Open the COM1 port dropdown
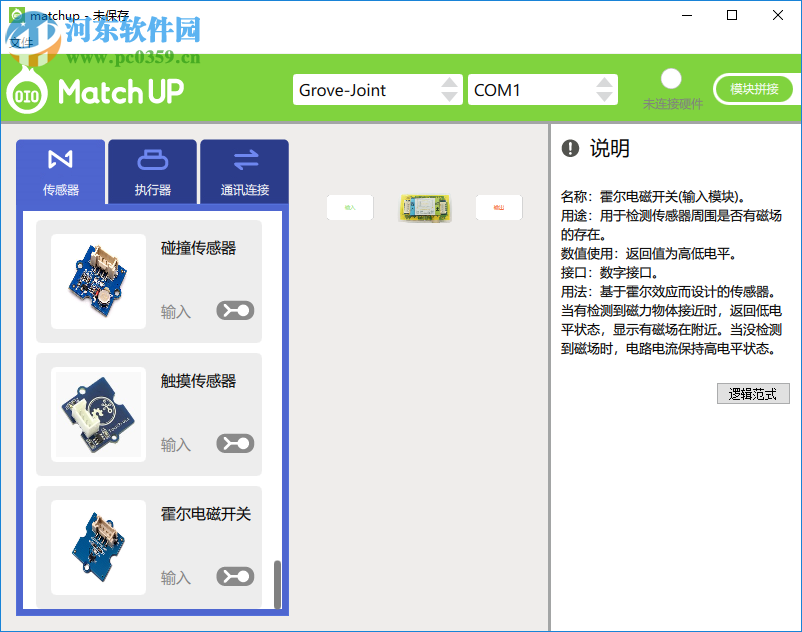802x632 pixels. [x=604, y=89]
